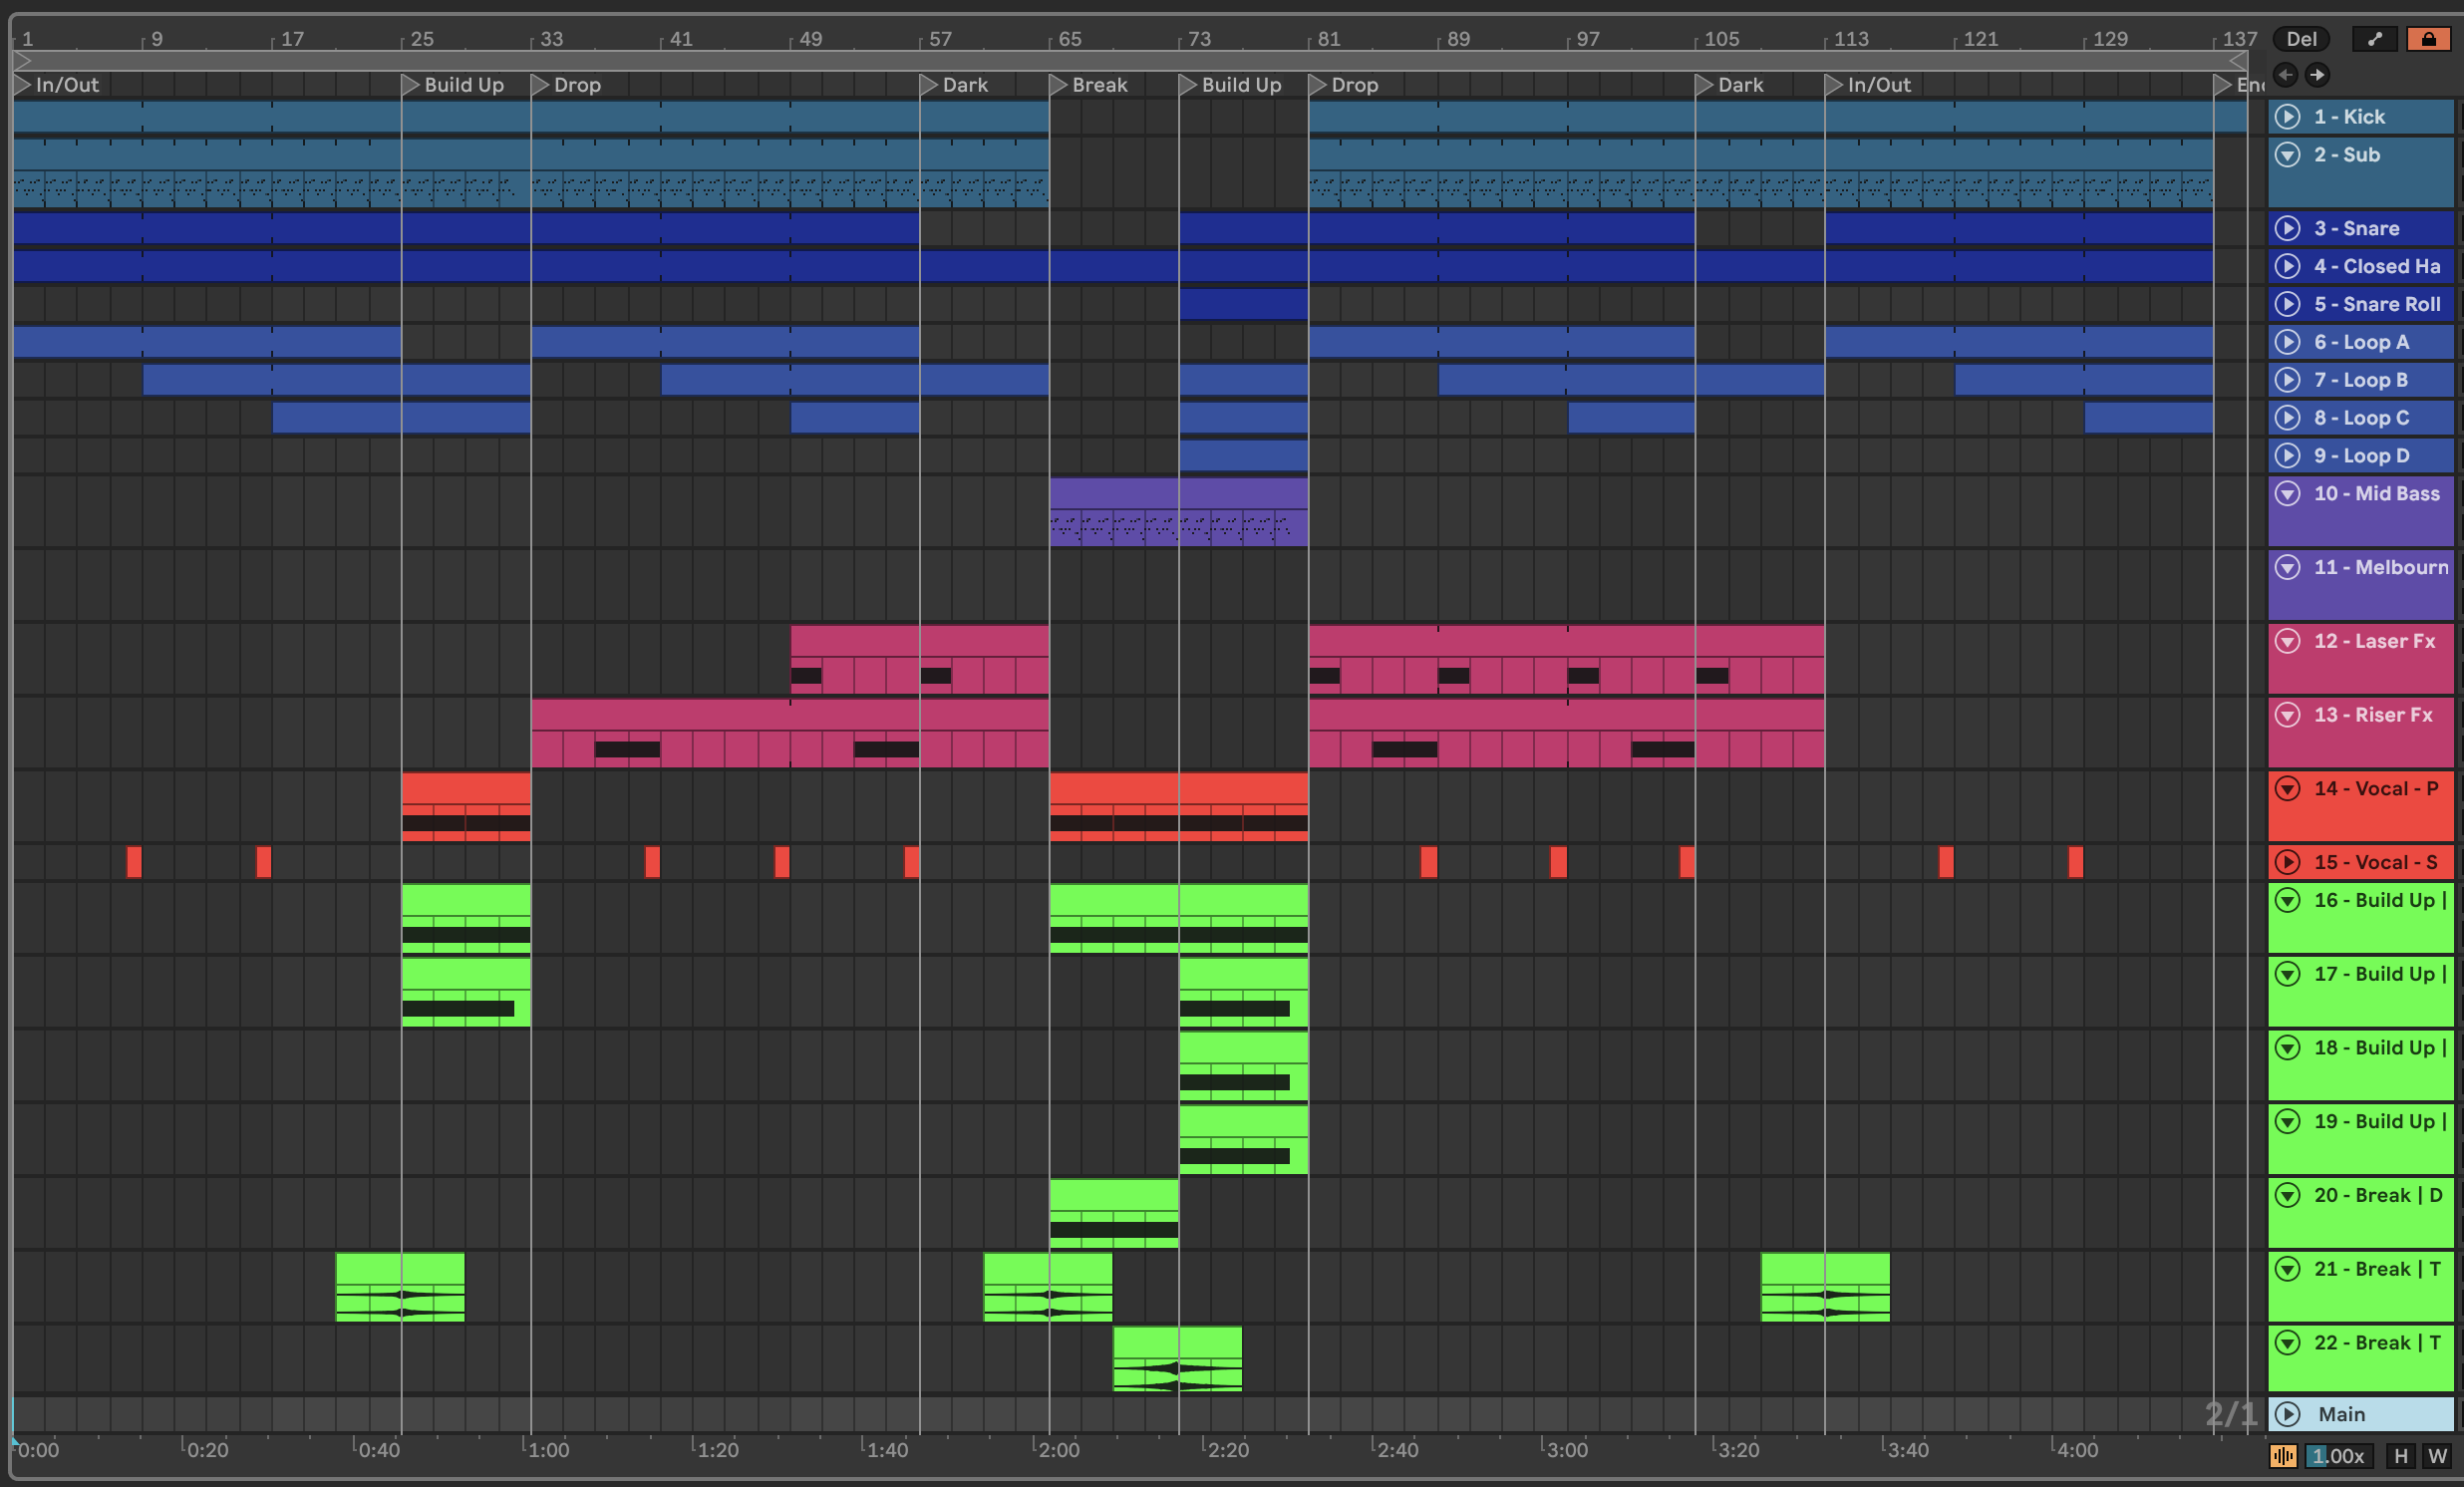Unfold the 1 - Kick track
The image size is (2464, 1487).
coord(2288,117)
